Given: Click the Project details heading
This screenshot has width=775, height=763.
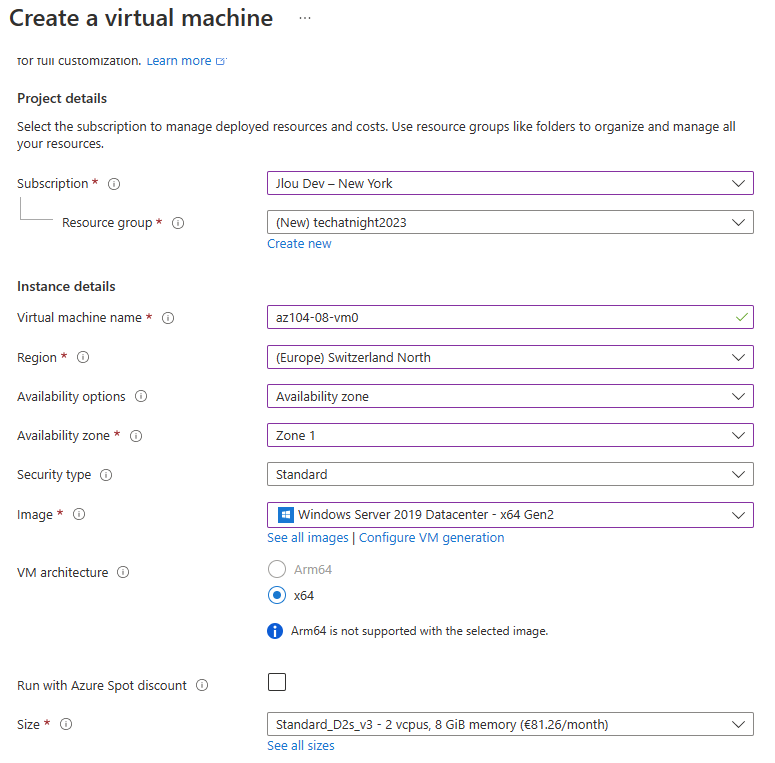Looking at the screenshot, I should click(x=62, y=98).
